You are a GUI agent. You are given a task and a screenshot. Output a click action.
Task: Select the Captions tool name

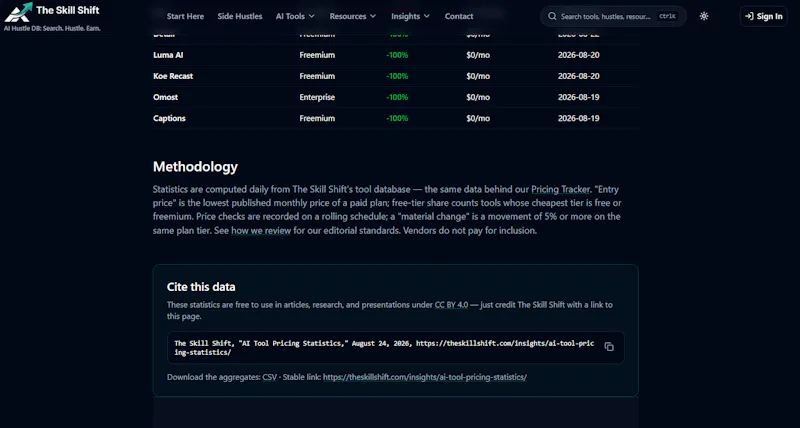169,118
